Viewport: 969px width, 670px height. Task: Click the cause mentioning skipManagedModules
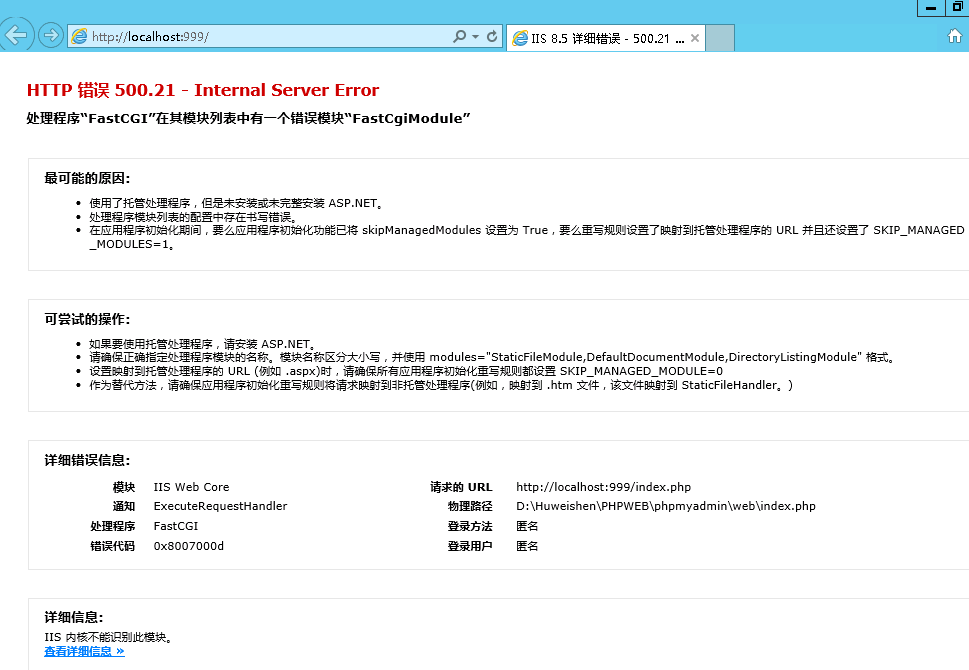[x=527, y=237]
